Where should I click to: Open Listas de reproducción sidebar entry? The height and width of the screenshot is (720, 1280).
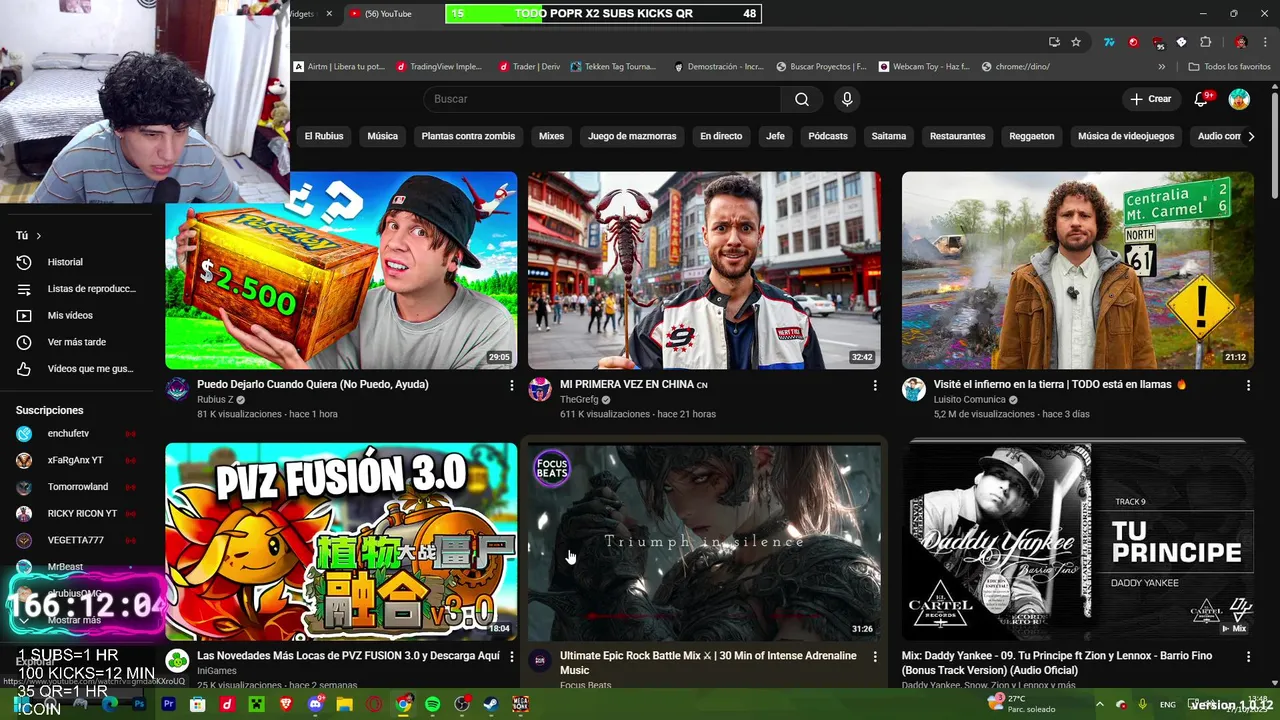pyautogui.click(x=77, y=289)
